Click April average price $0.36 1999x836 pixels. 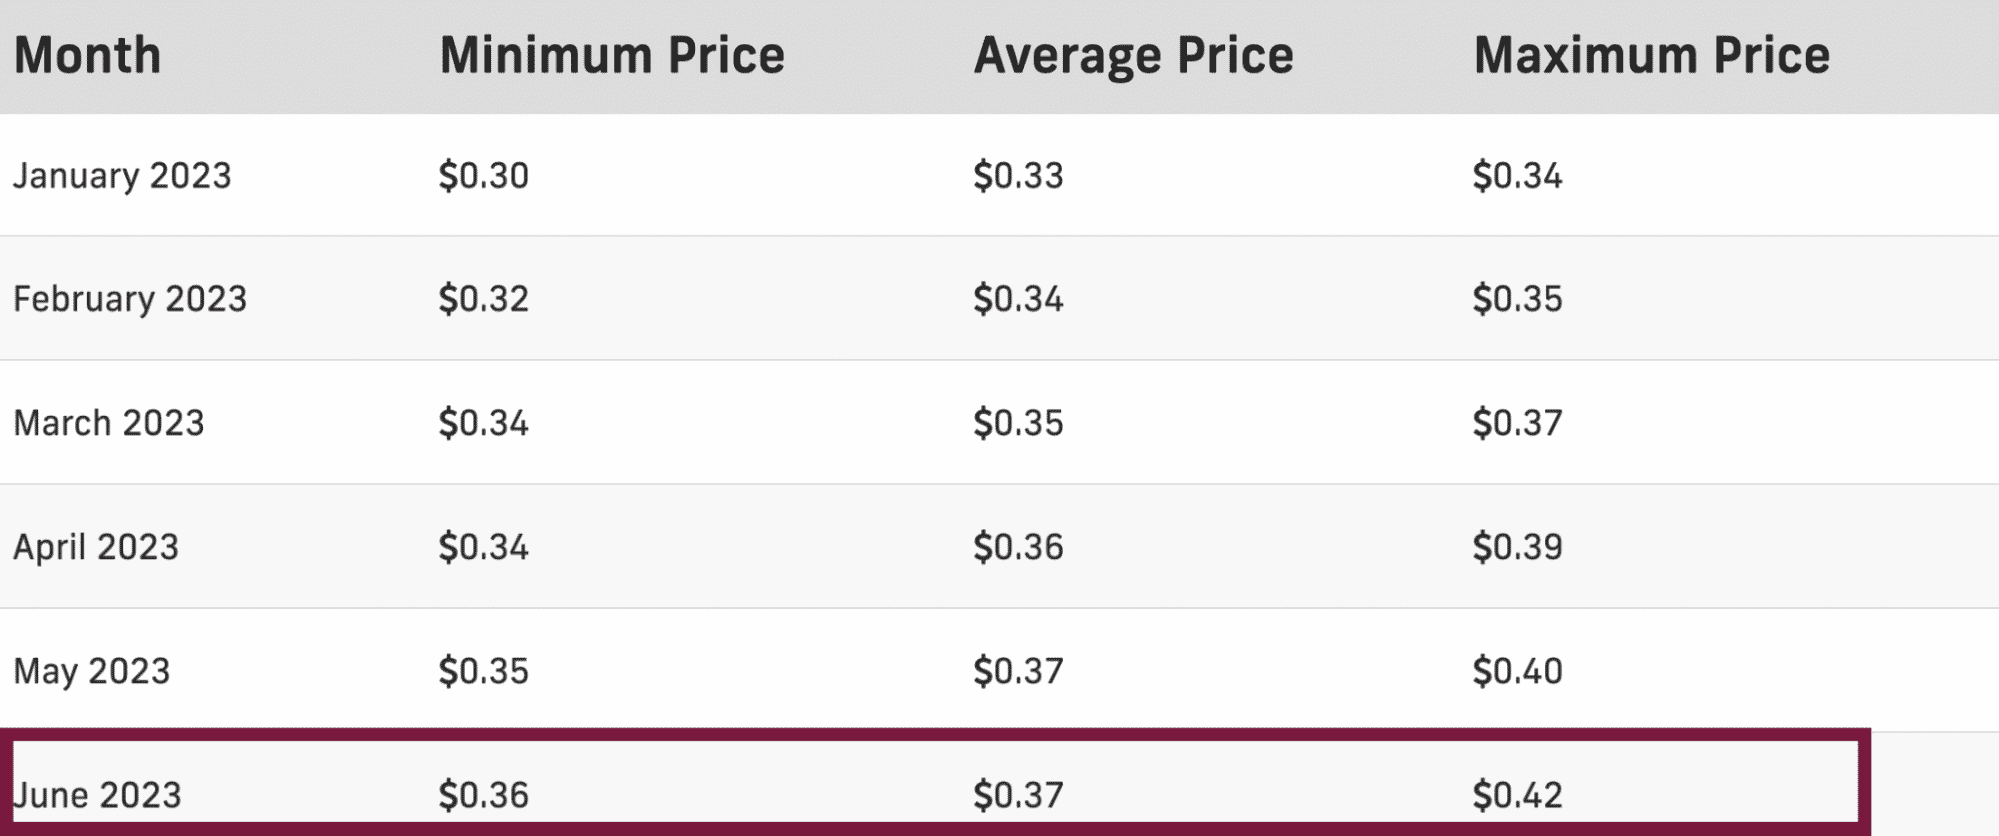coord(1018,547)
